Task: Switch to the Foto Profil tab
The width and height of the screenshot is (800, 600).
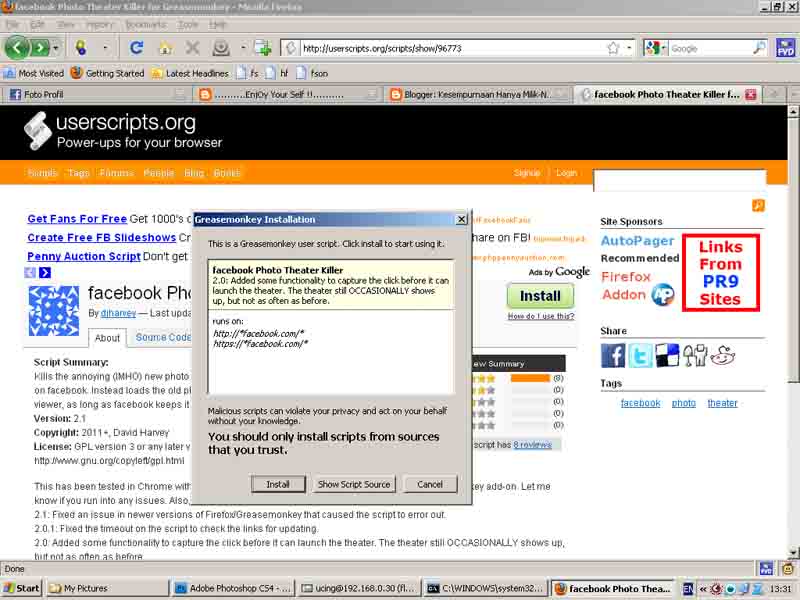Action: 94,94
